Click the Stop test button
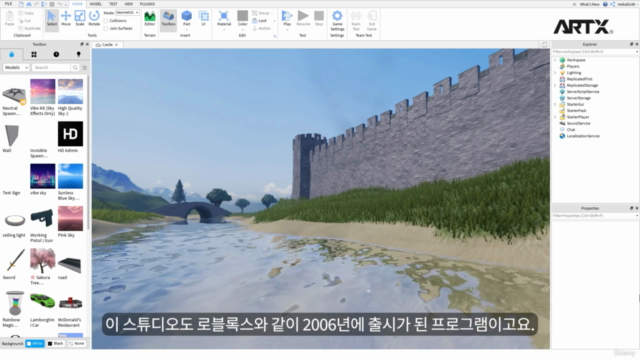Screen dimensions: 640x360 319,19
